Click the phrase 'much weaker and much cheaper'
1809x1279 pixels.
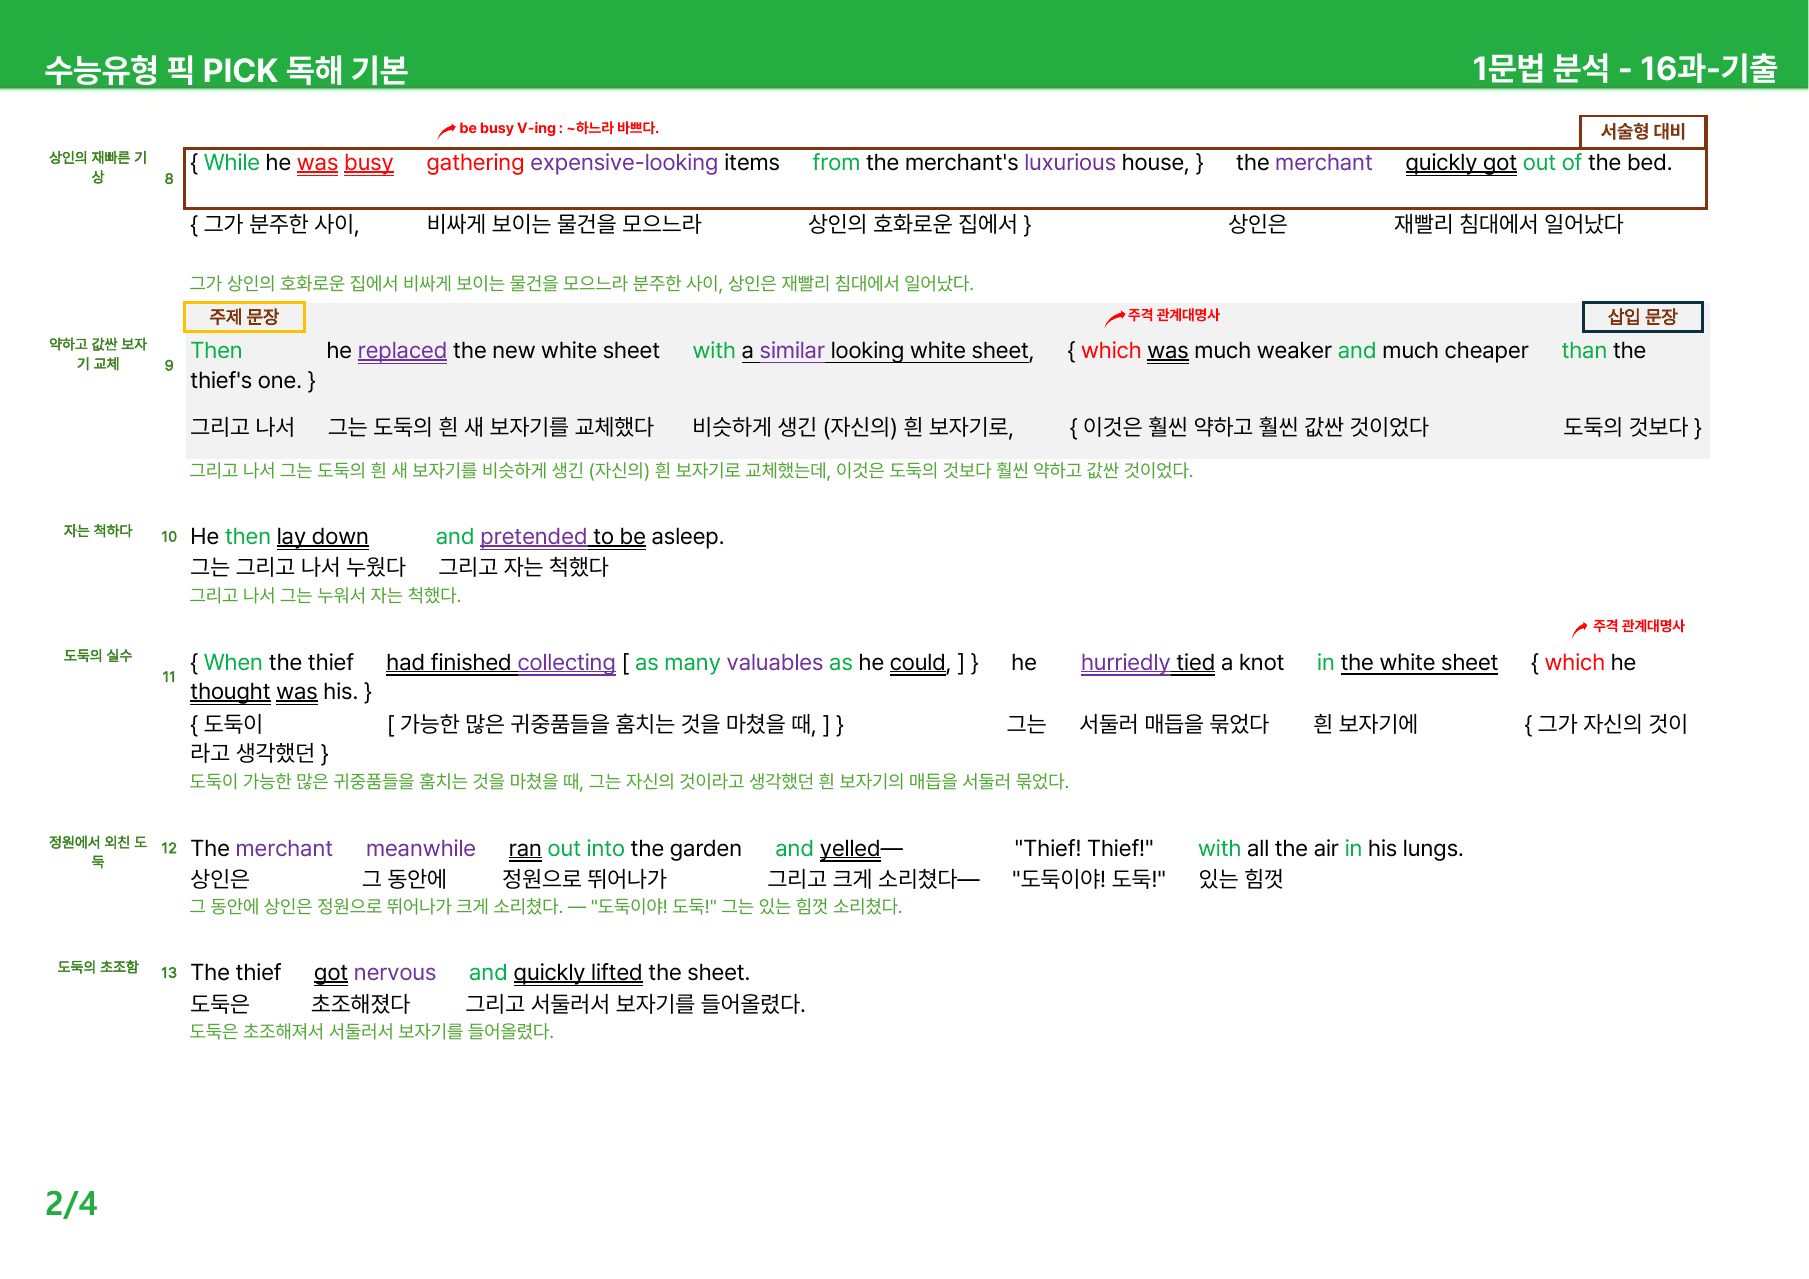[1361, 351]
